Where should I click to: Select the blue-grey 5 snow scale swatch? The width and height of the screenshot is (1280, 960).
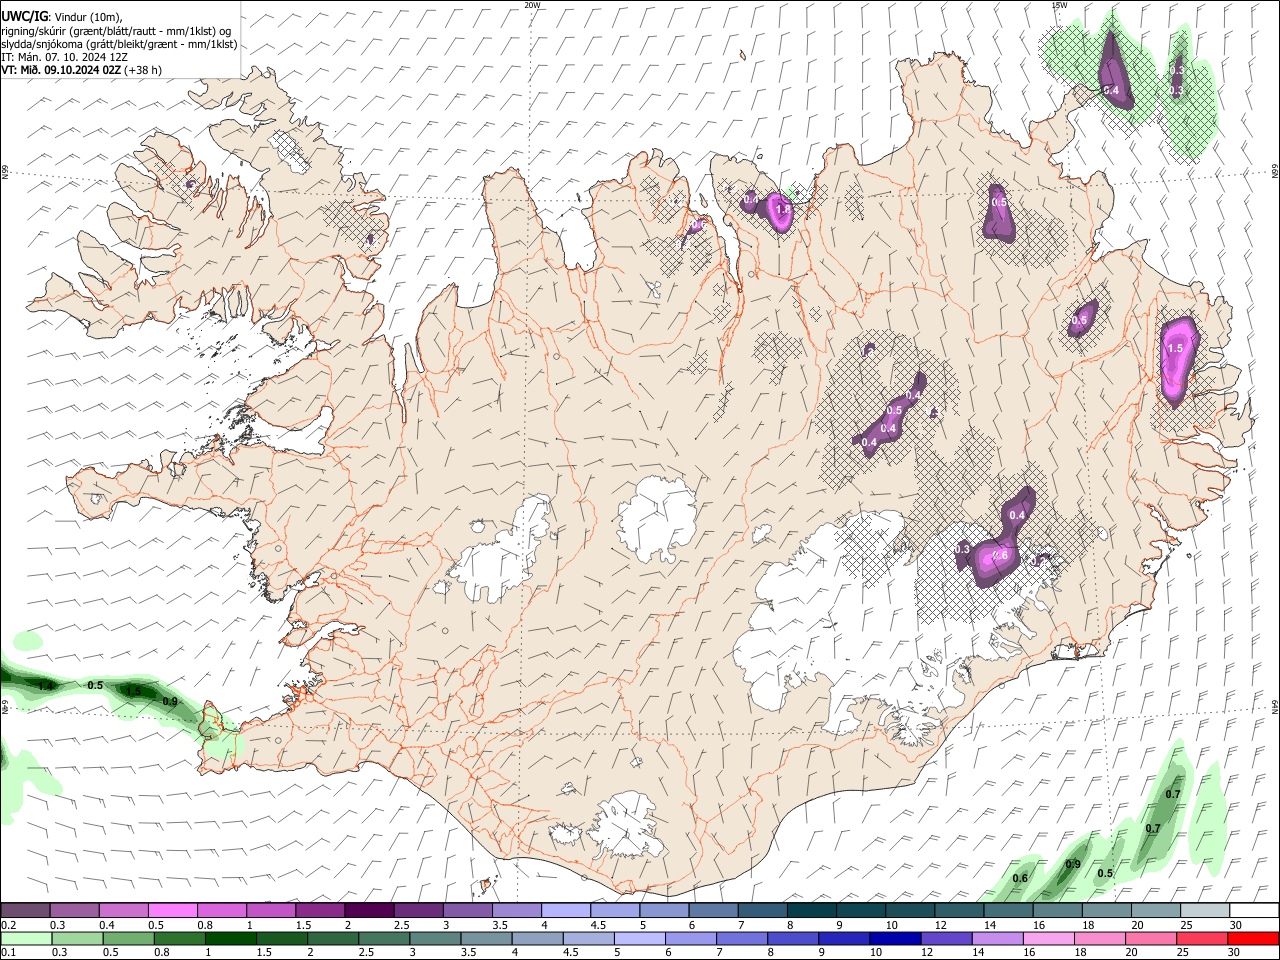coord(663,910)
